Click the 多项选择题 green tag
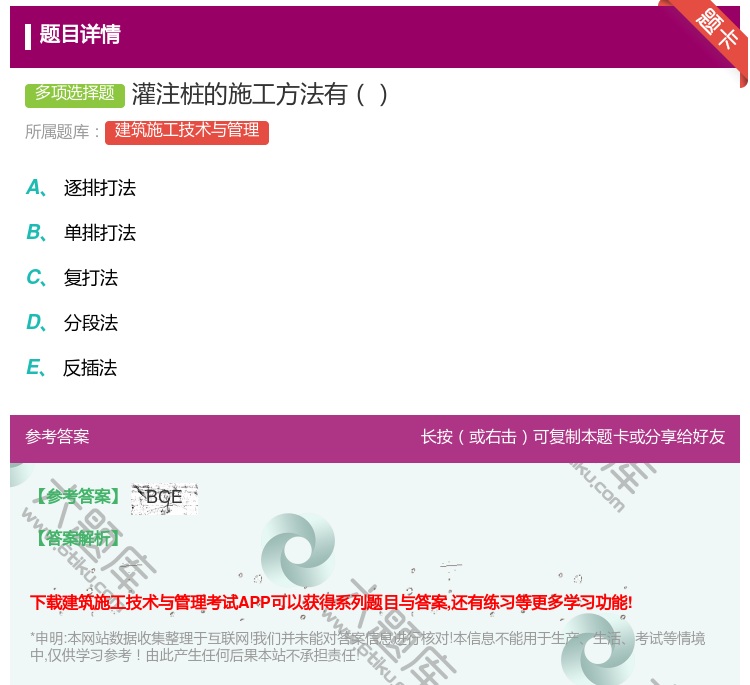 point(75,94)
